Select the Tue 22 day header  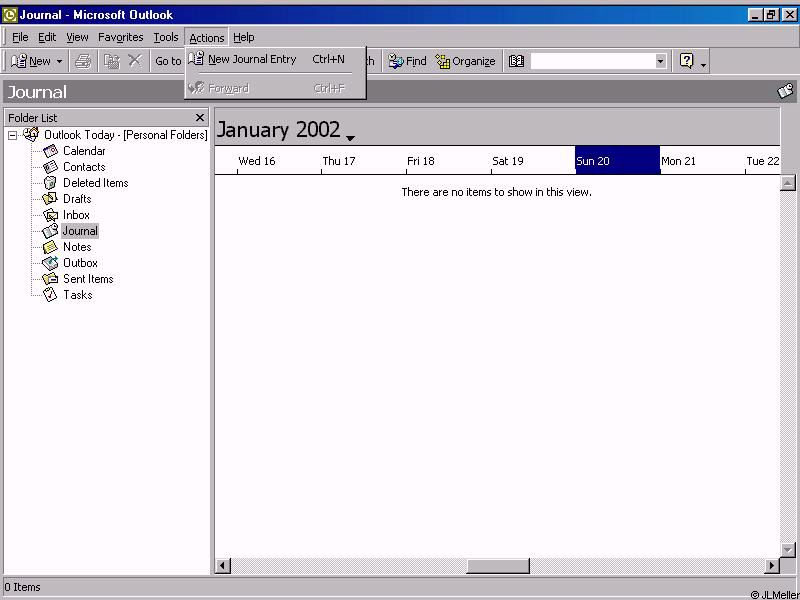[762, 161]
